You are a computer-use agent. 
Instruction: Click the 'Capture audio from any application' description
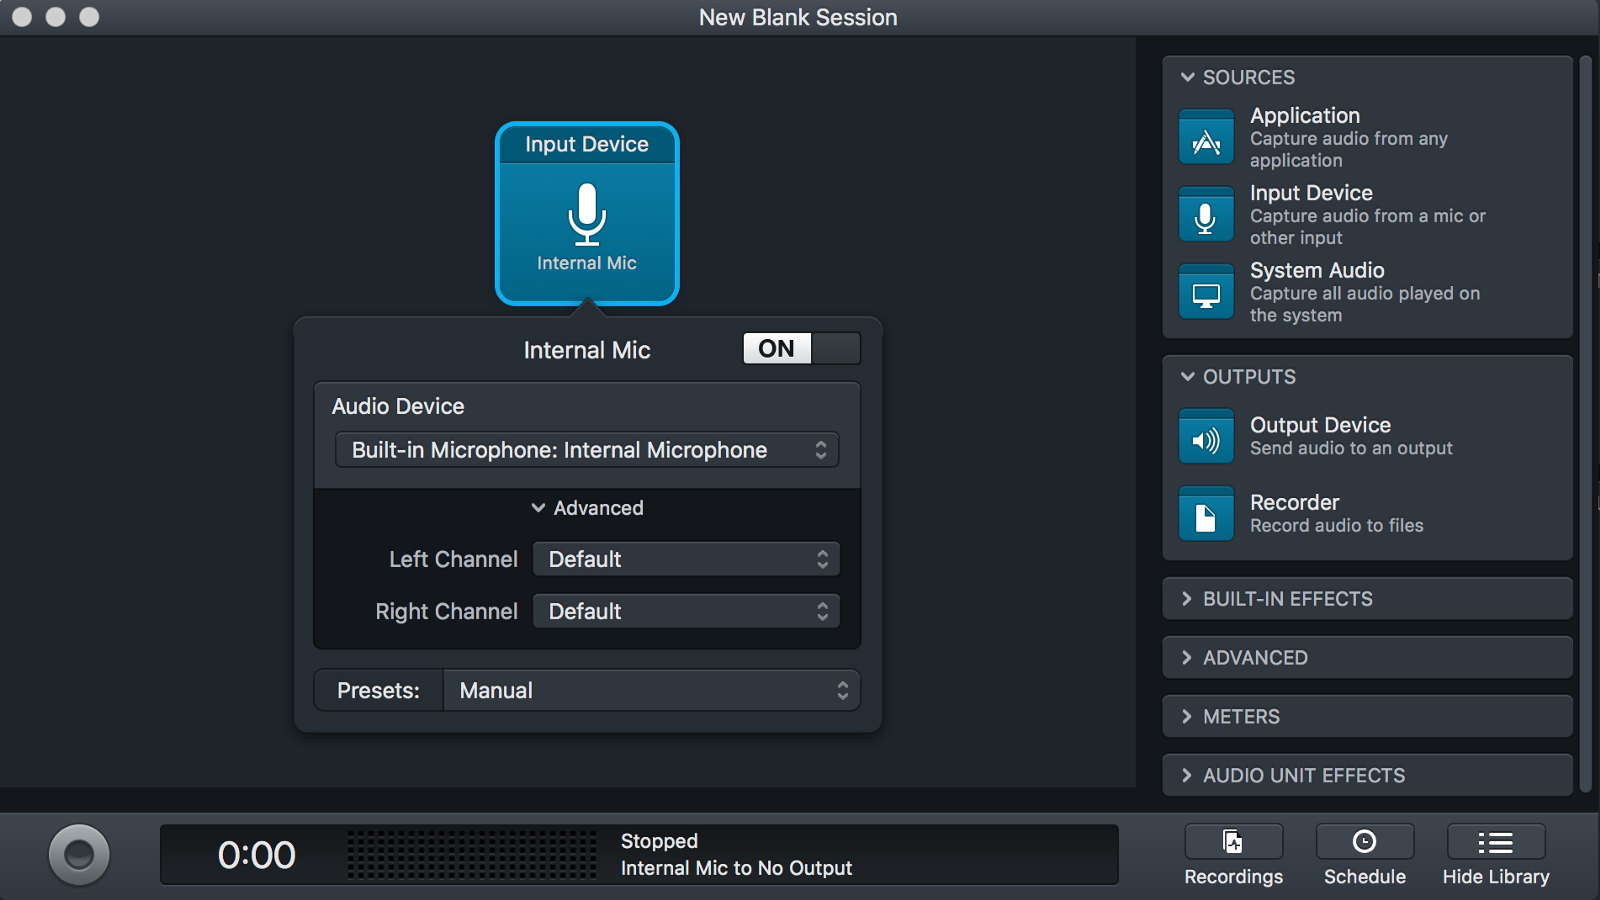[1348, 150]
